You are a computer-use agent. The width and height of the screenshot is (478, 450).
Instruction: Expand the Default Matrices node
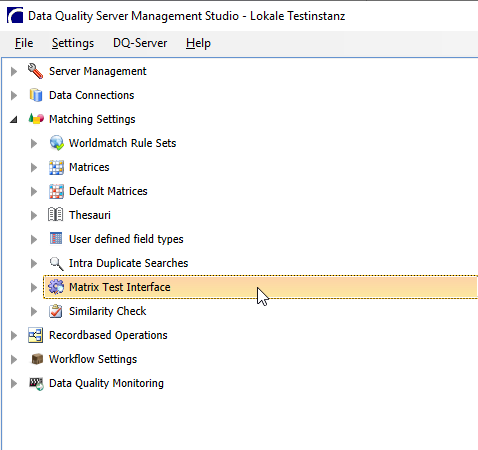[34, 191]
